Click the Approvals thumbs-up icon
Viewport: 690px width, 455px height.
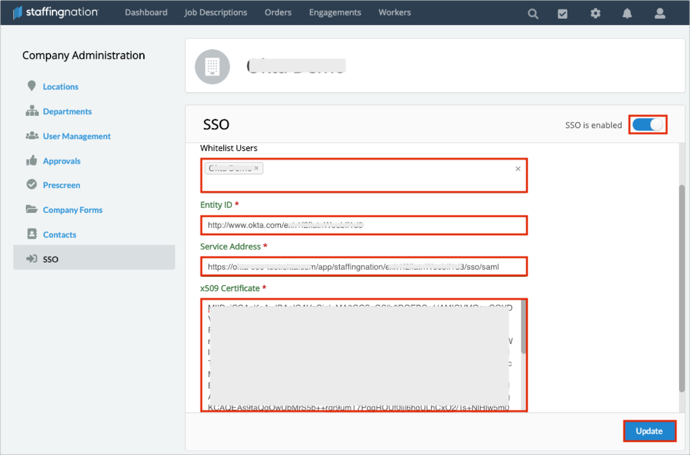point(32,160)
